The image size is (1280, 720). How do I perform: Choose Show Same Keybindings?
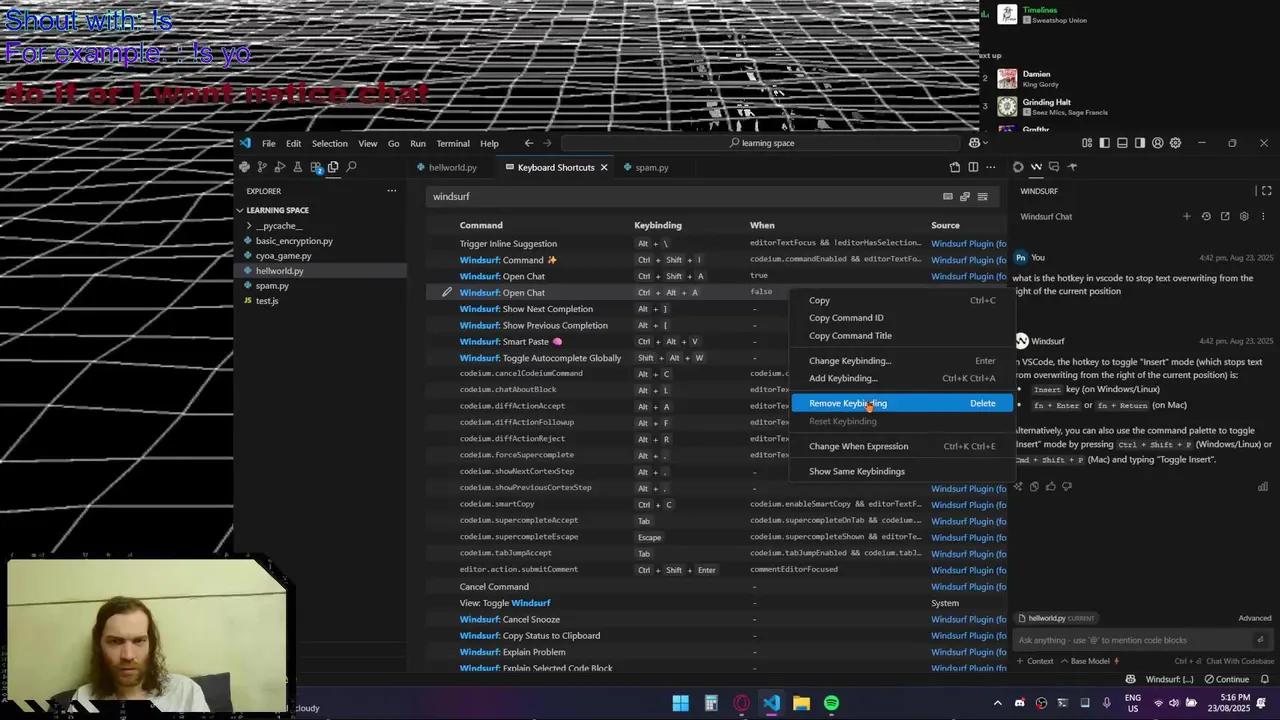tap(902, 471)
